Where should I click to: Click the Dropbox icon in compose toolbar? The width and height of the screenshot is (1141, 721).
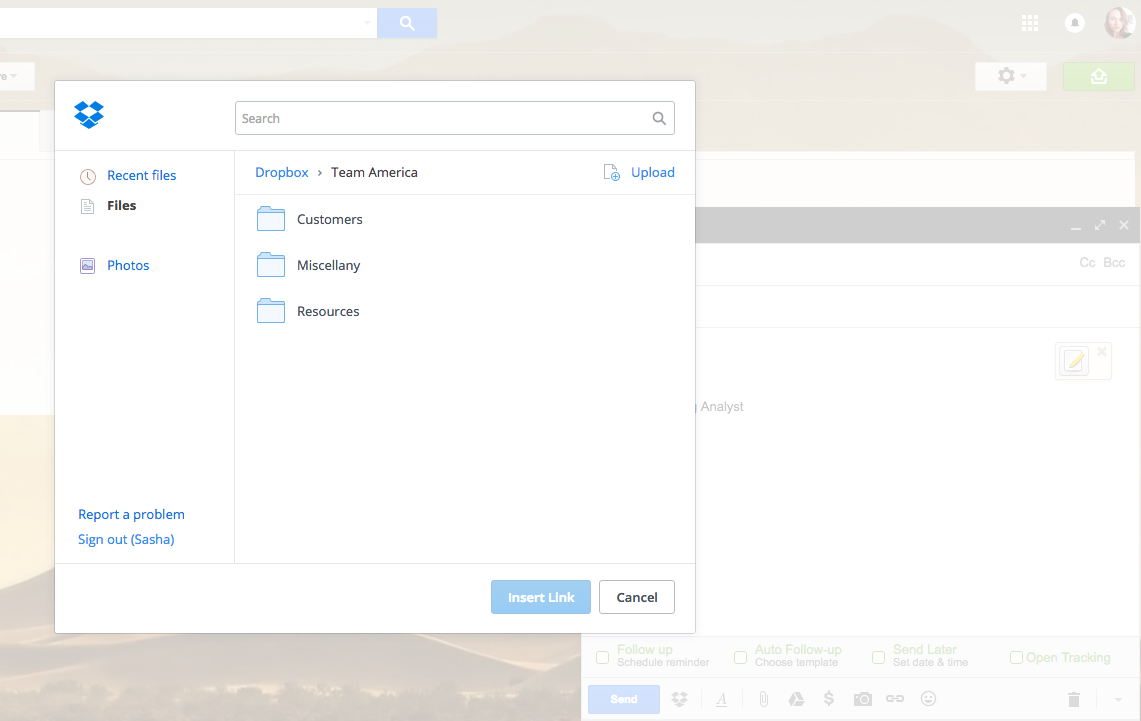point(680,699)
